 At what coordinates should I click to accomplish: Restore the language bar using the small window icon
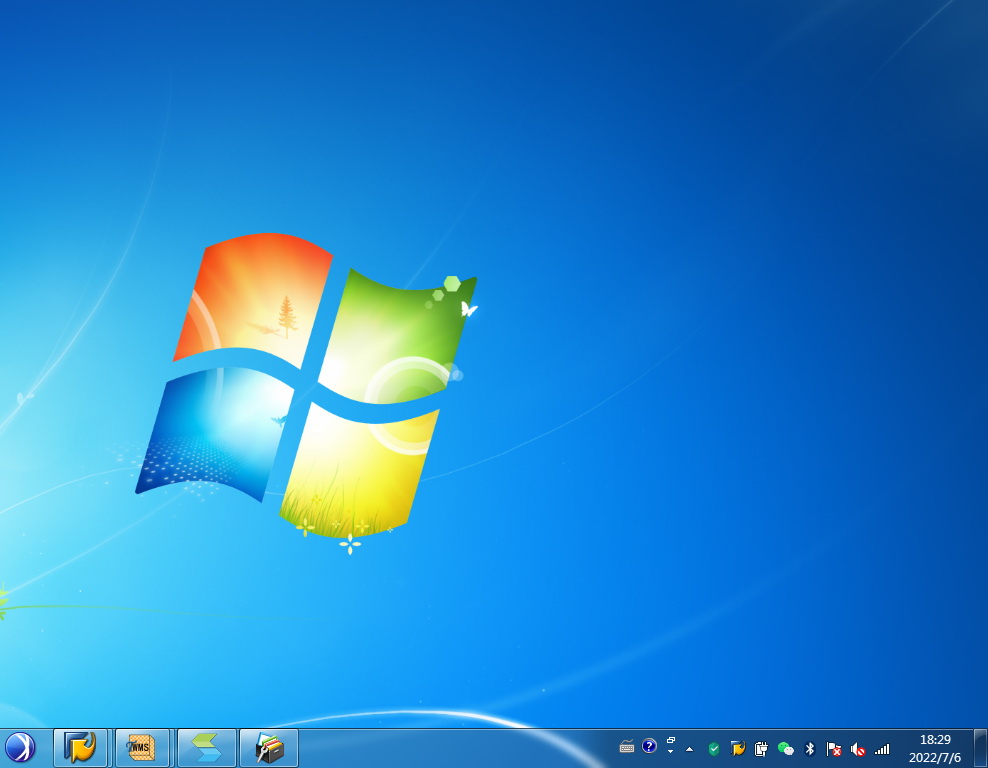[671, 740]
